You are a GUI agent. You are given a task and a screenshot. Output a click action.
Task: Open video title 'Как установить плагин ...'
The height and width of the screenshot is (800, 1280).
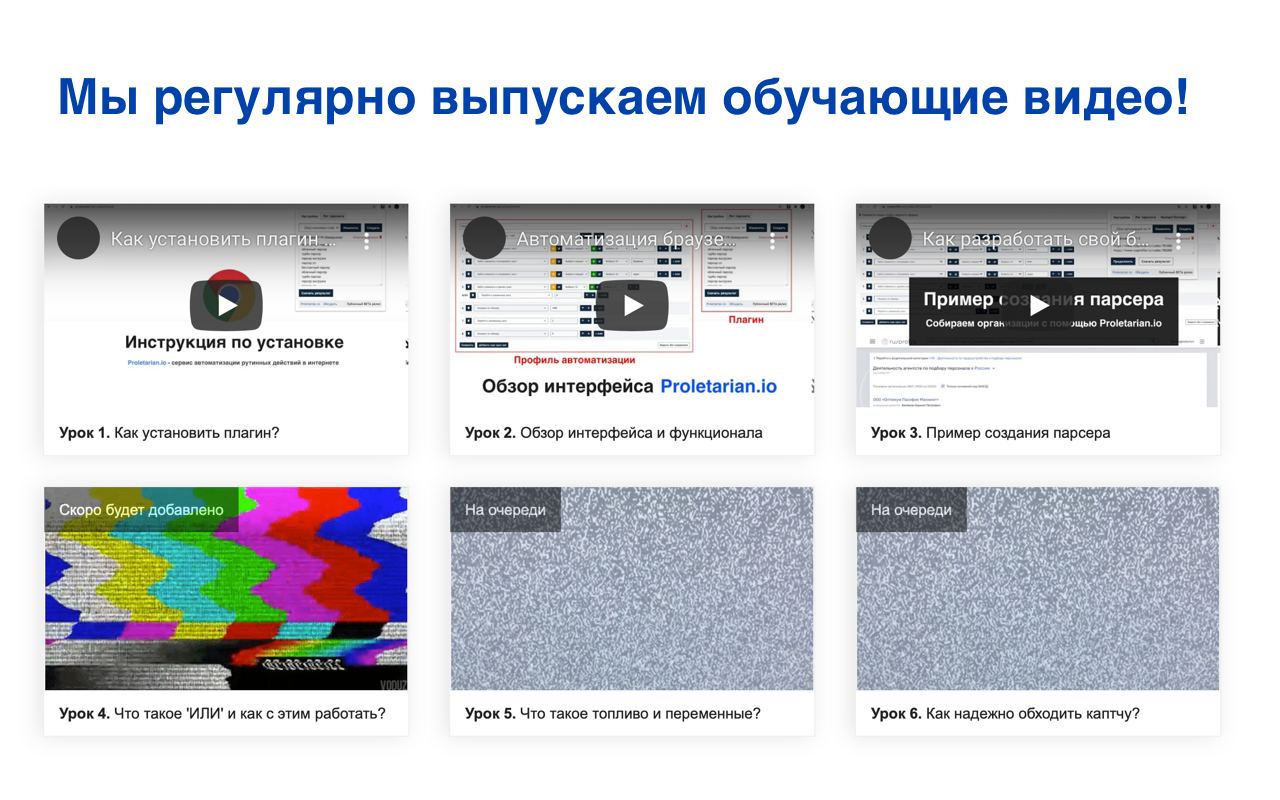click(223, 239)
